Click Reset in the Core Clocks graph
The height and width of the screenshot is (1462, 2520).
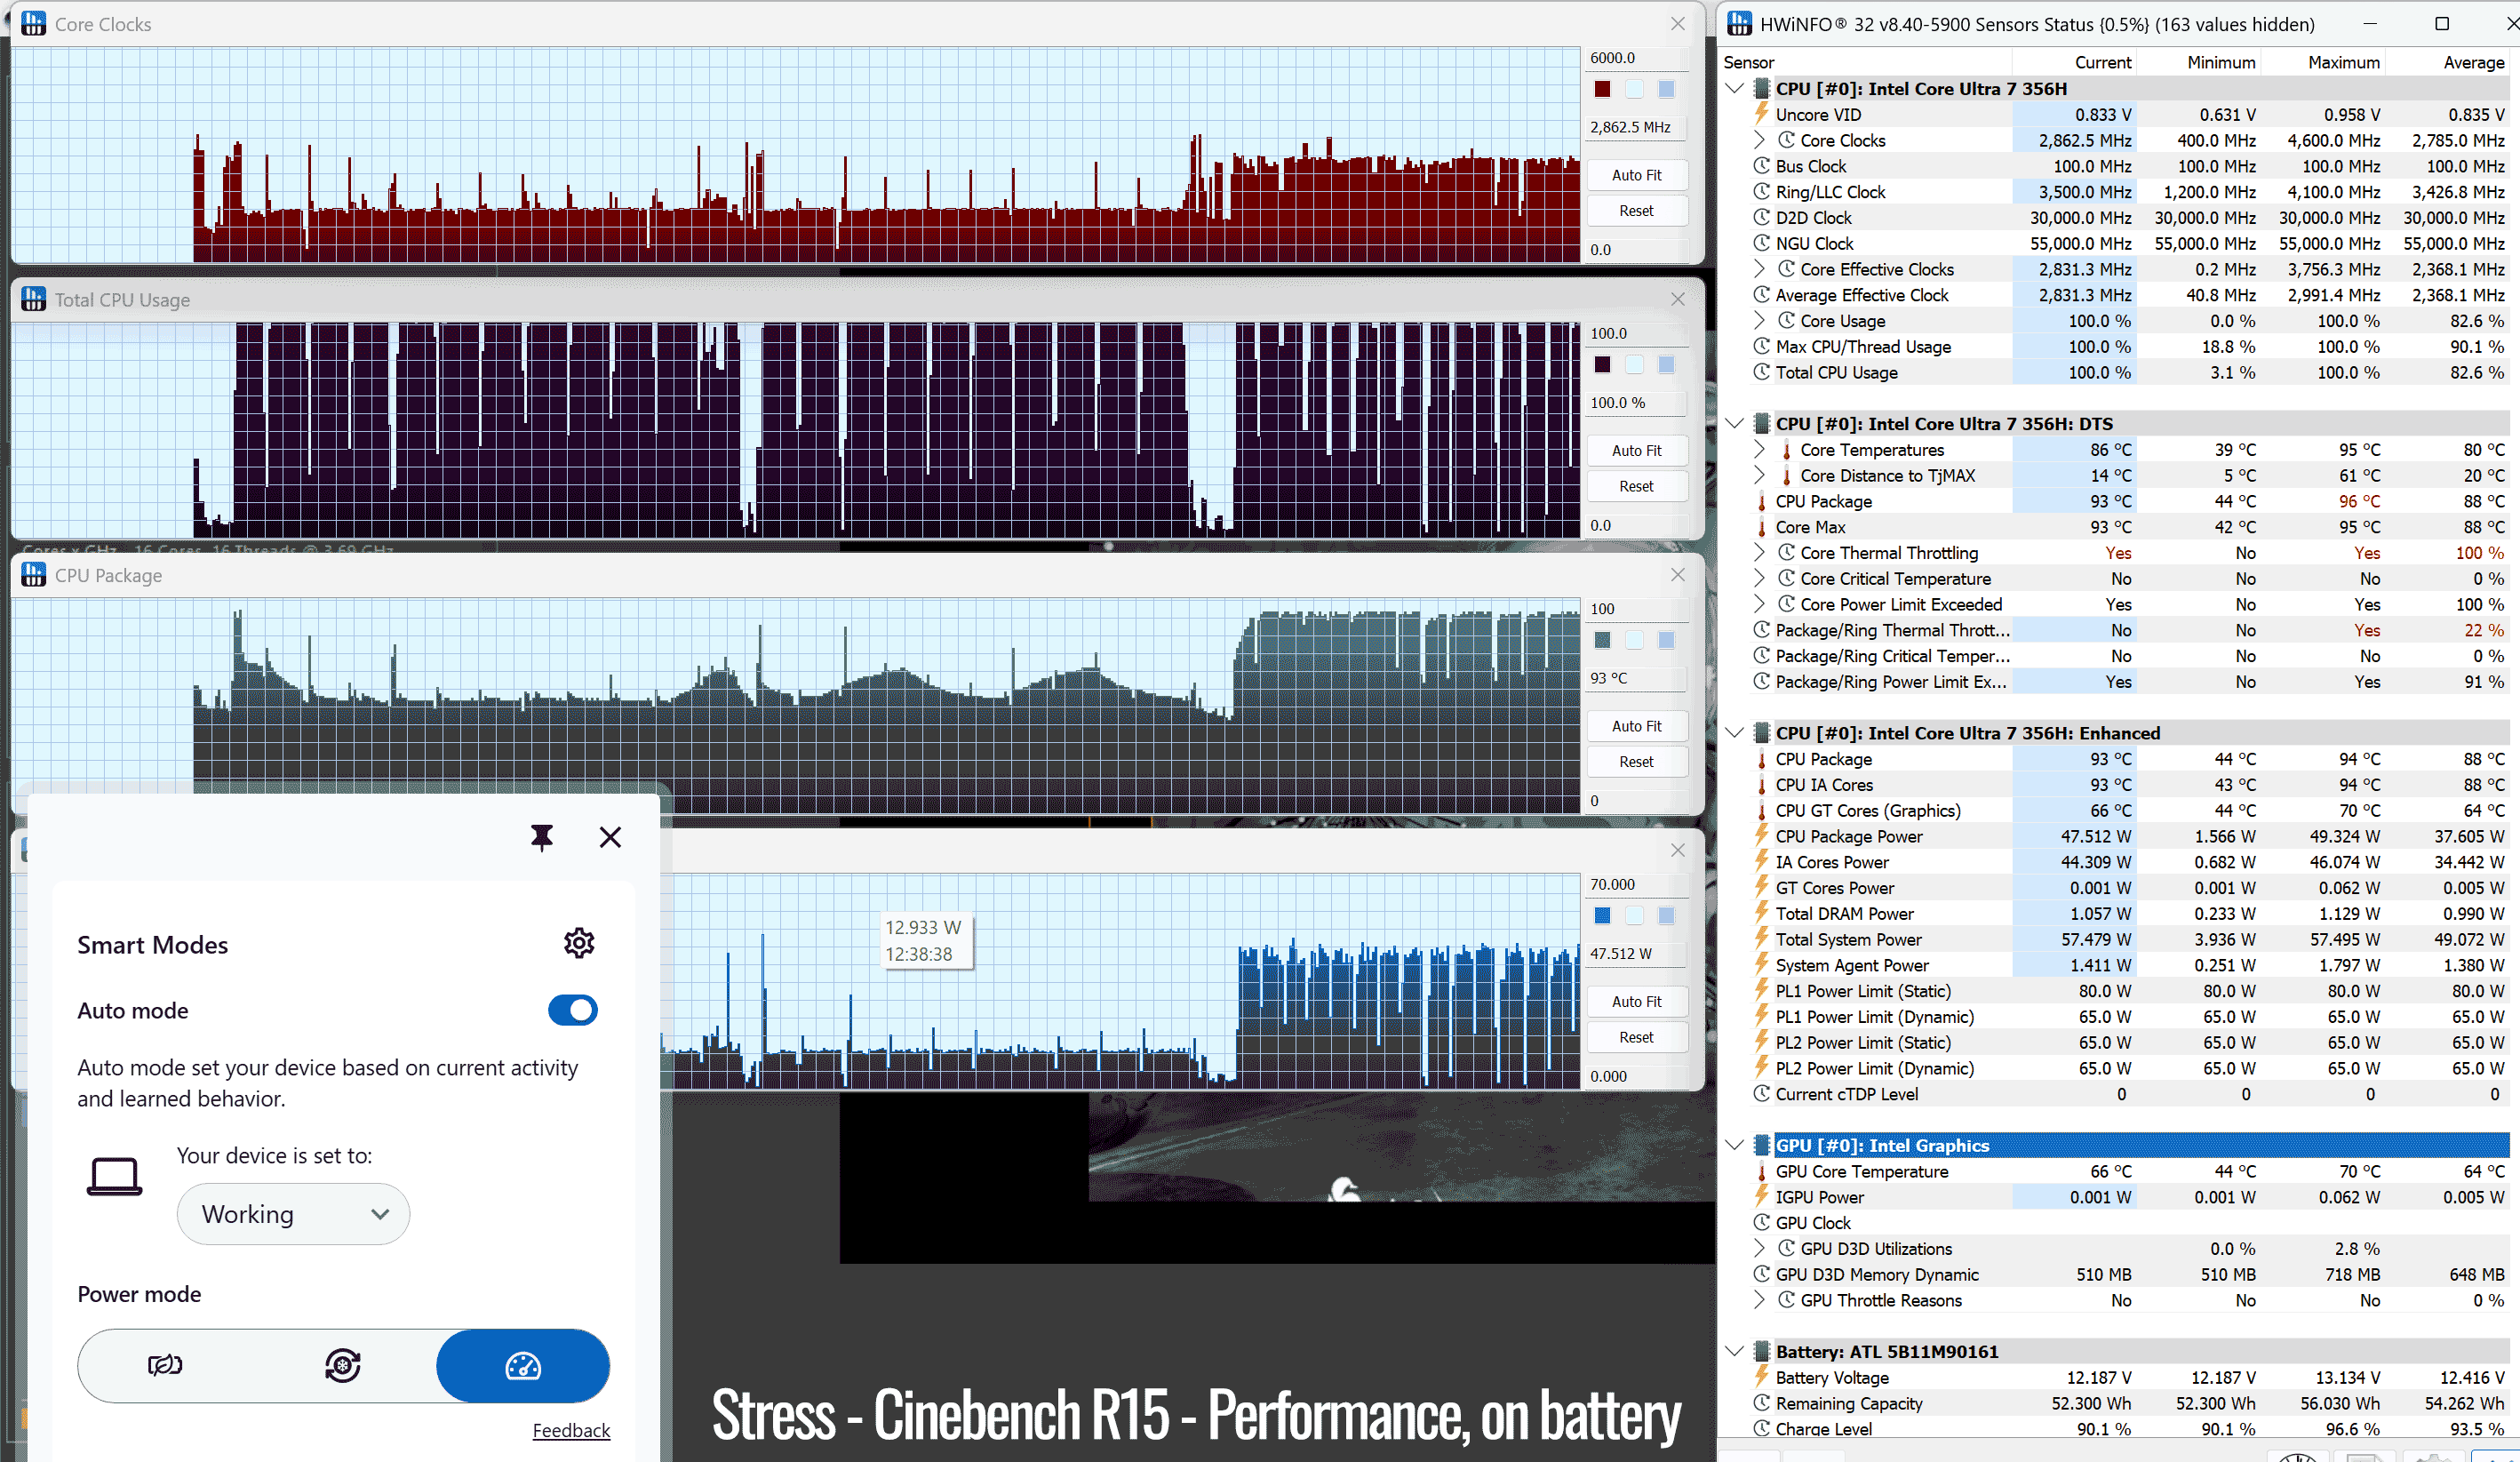click(x=1637, y=211)
